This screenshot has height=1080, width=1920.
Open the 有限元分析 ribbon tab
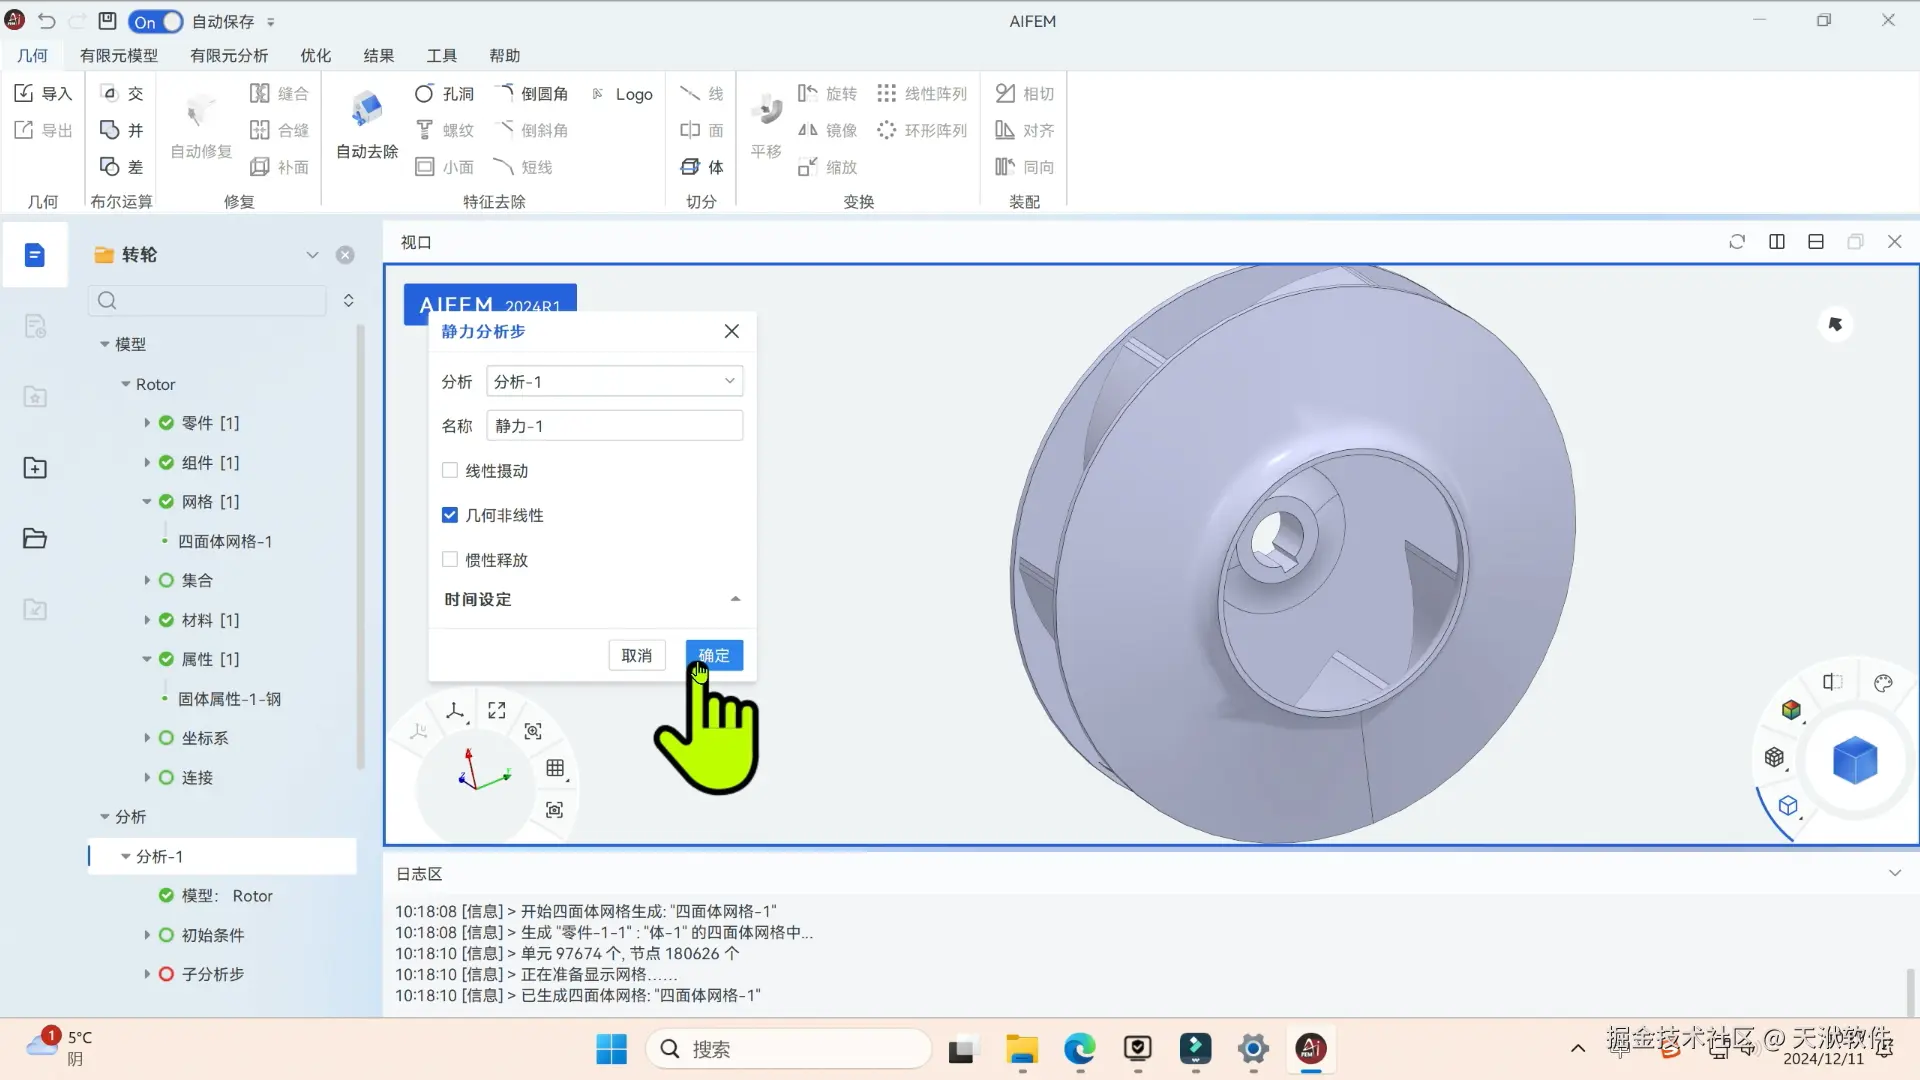[228, 55]
